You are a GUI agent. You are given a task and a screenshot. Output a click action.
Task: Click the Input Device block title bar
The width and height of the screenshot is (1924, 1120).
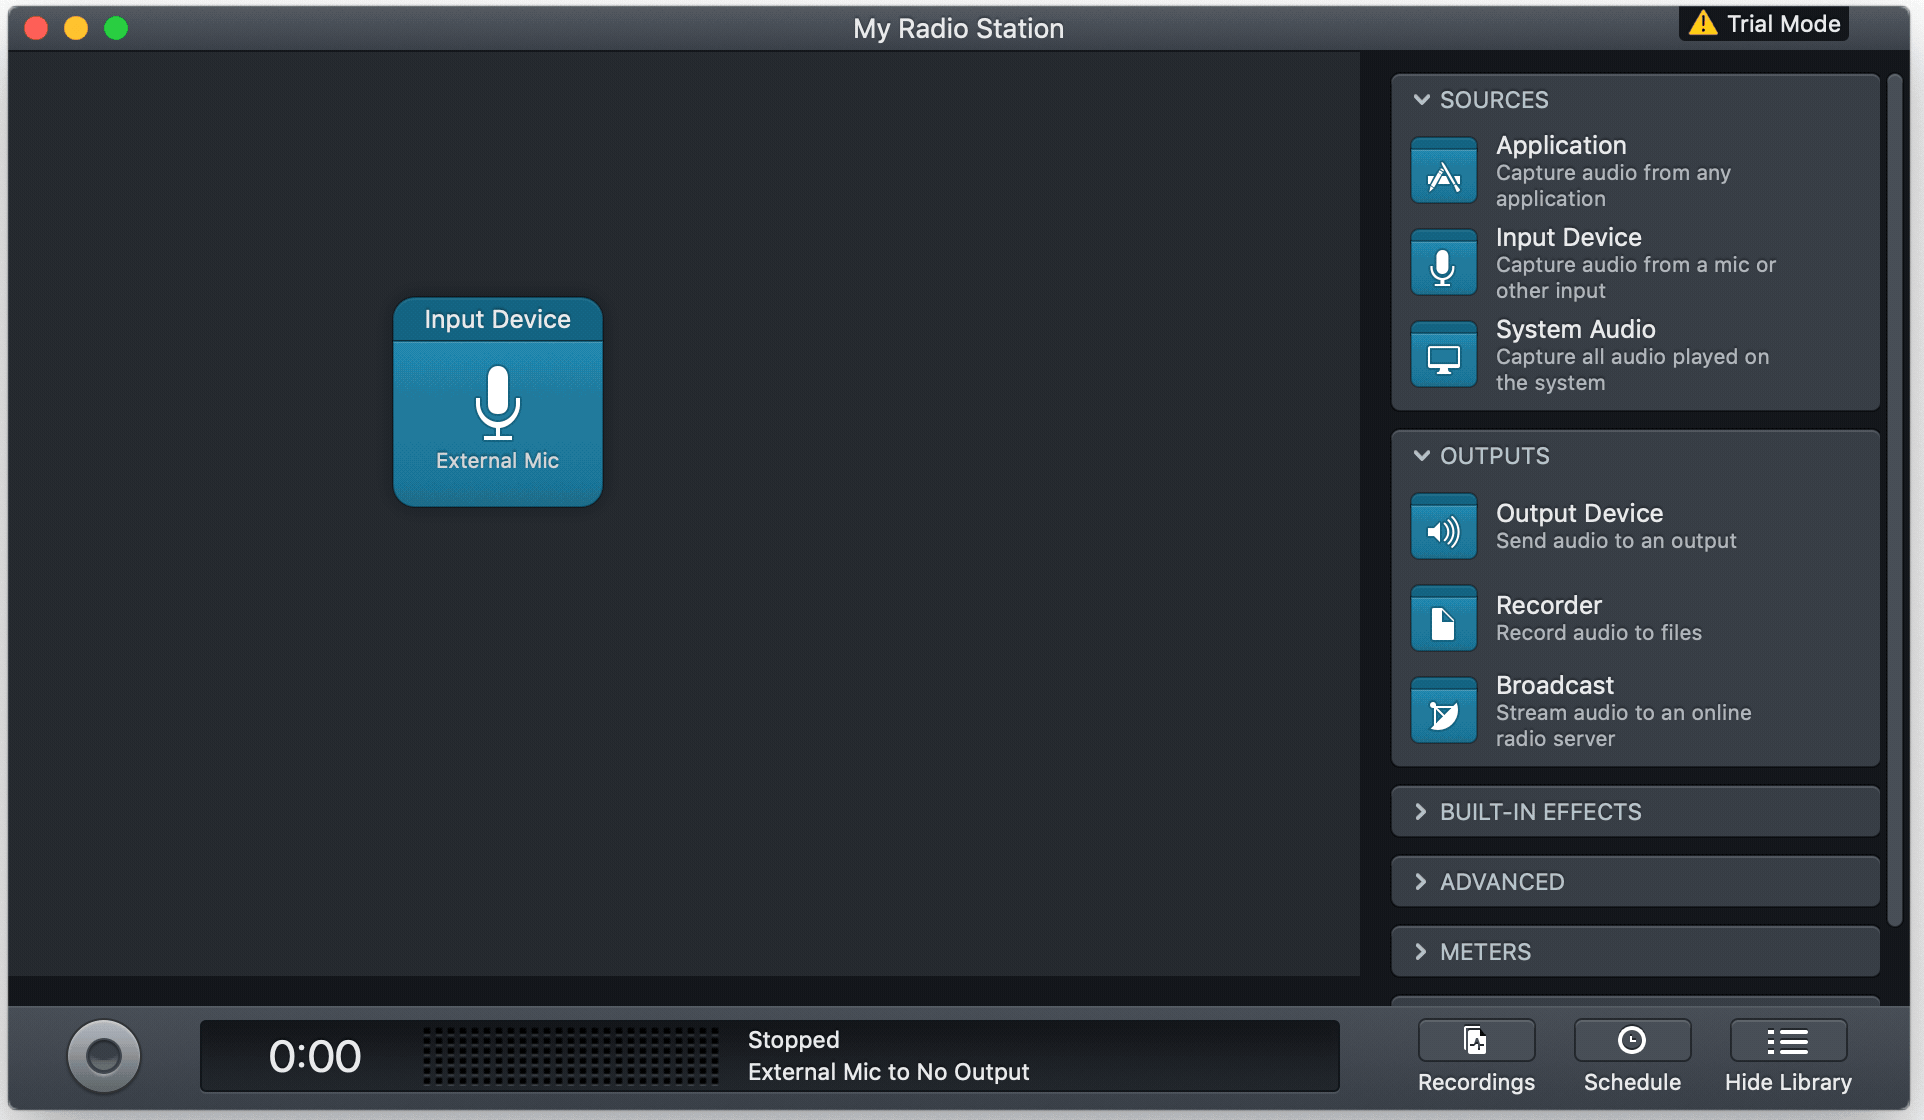click(x=497, y=320)
